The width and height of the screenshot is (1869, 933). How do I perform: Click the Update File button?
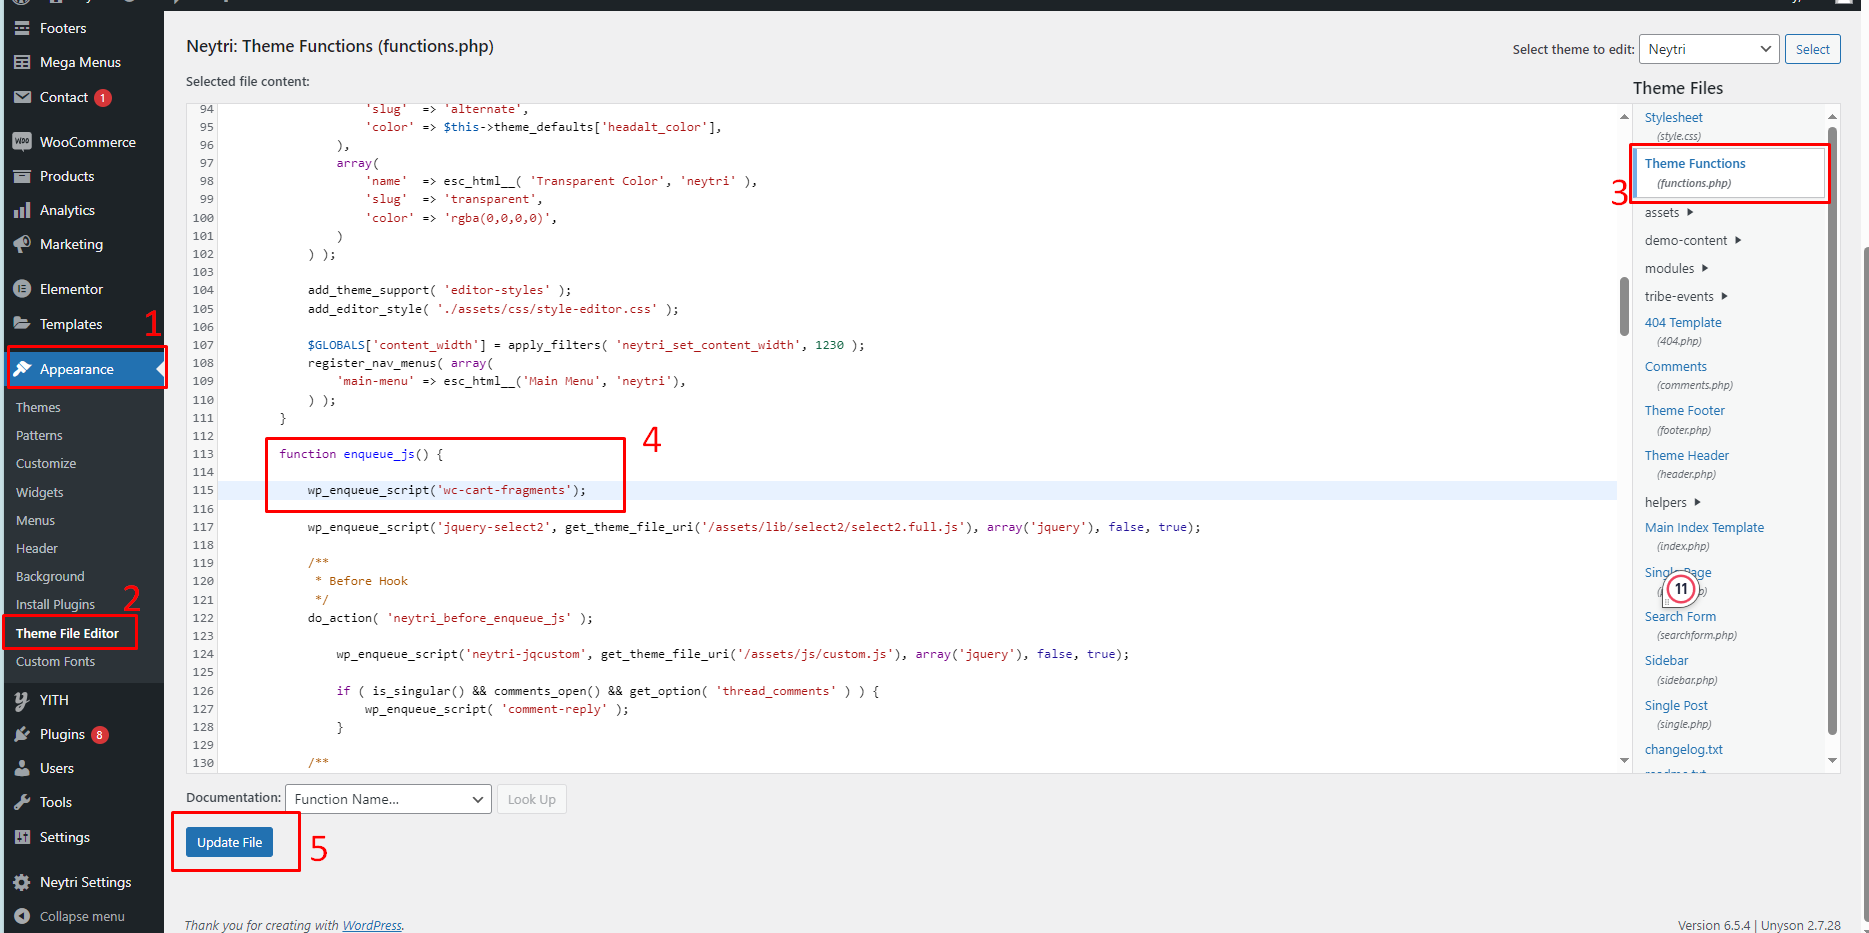(230, 842)
